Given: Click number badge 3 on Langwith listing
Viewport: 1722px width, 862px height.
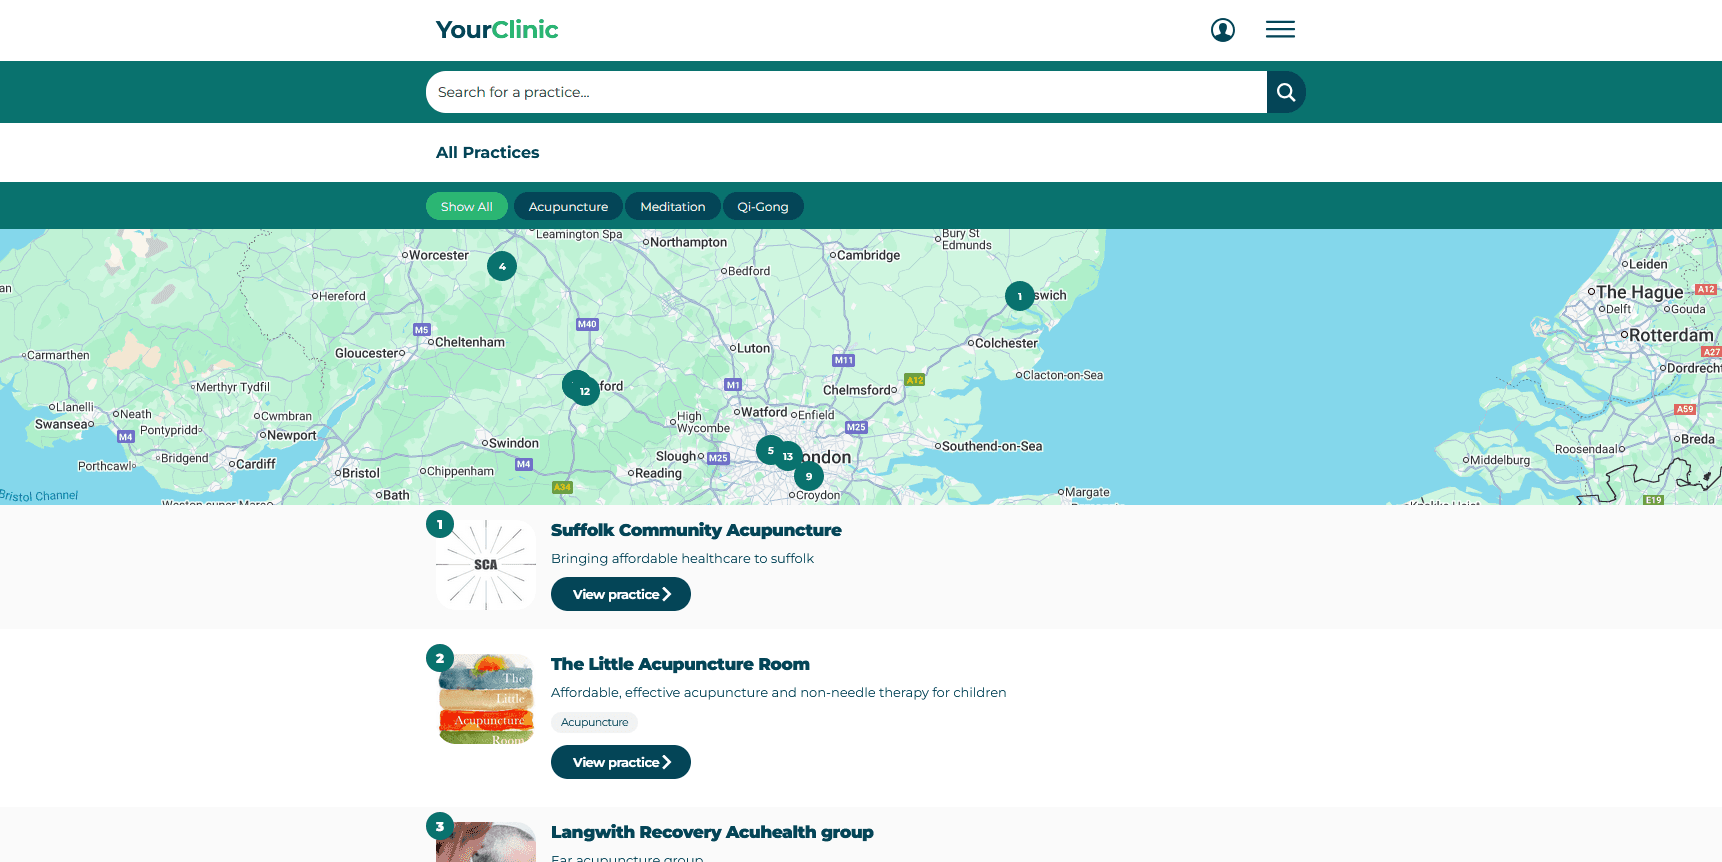Looking at the screenshot, I should pos(440,826).
